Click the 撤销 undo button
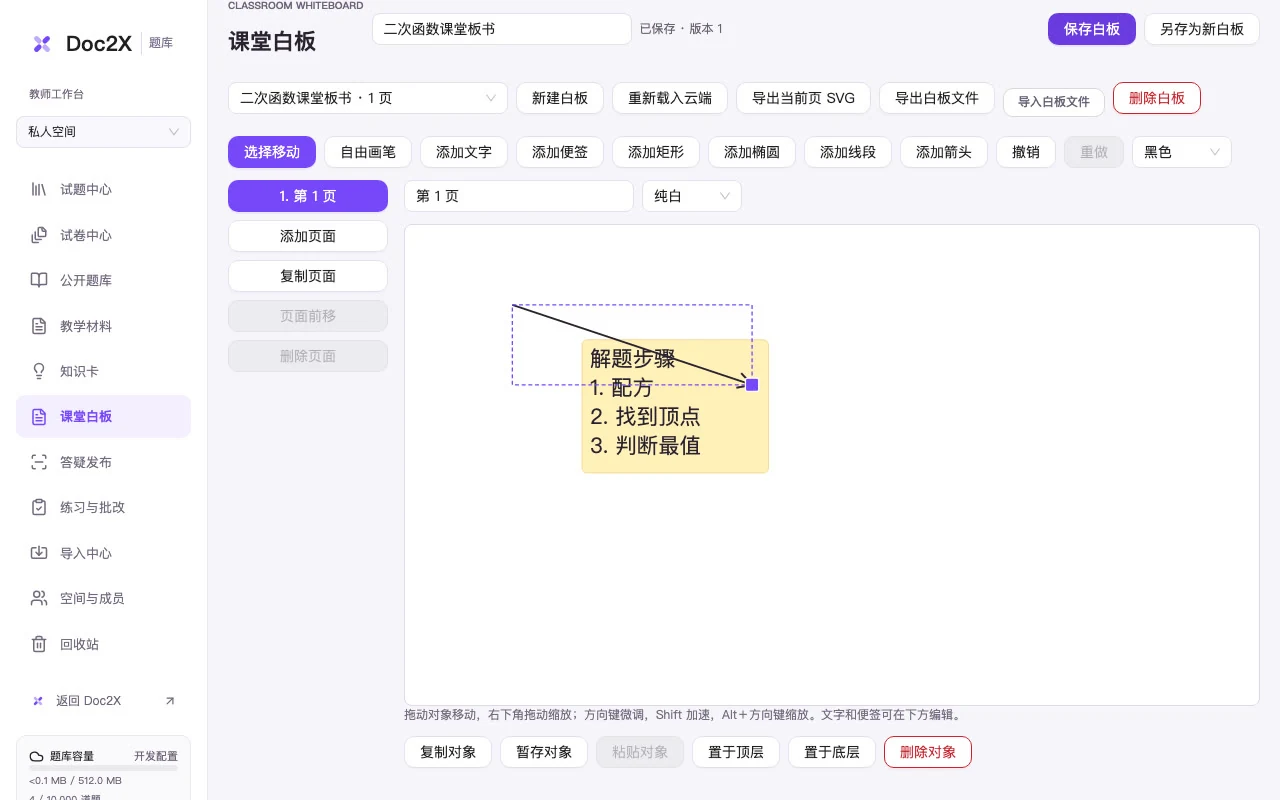 pos(1026,152)
